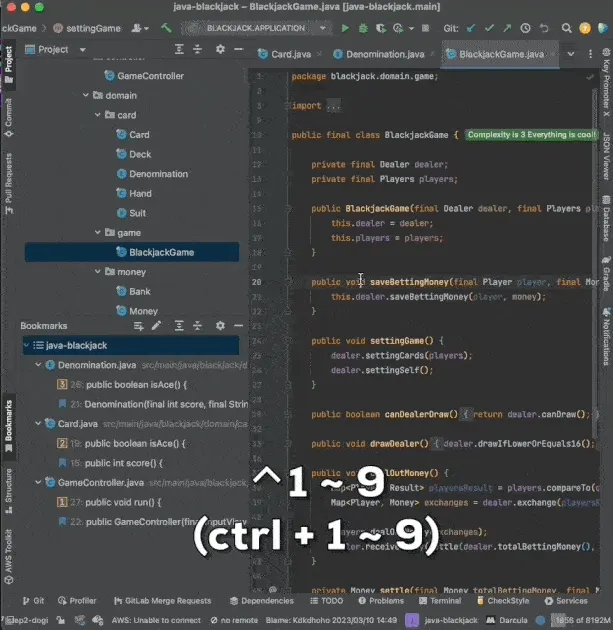
Task: Open the Terminal tool window button
Action: (x=440, y=601)
